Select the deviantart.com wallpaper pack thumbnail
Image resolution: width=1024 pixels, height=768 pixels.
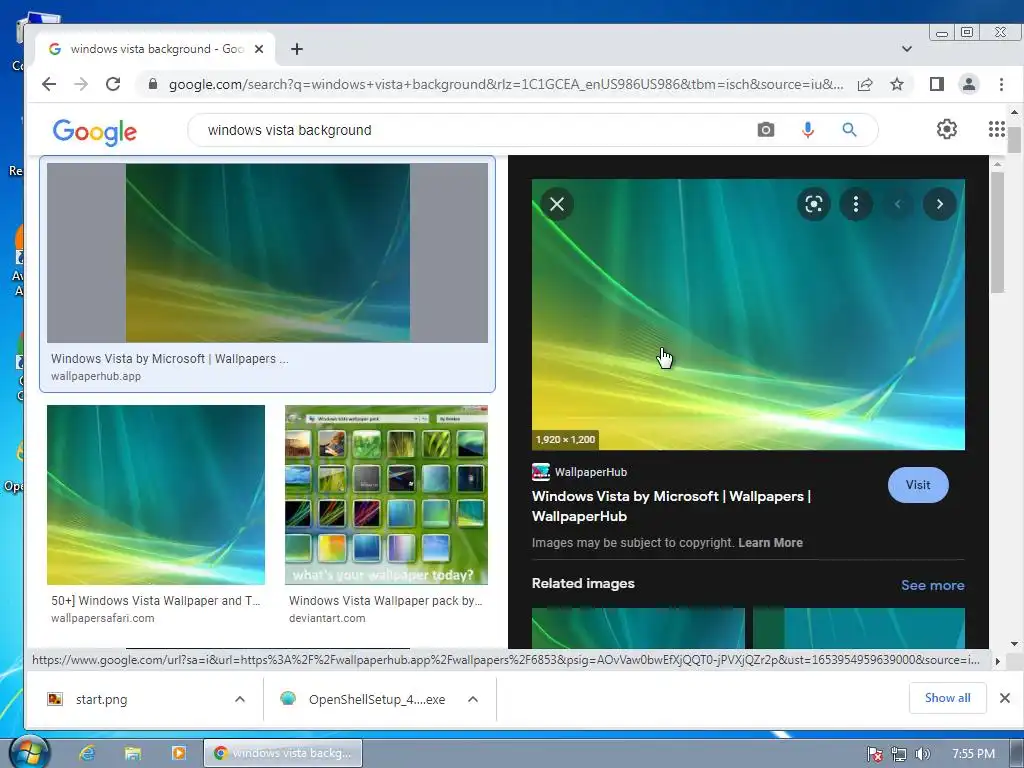tap(387, 495)
